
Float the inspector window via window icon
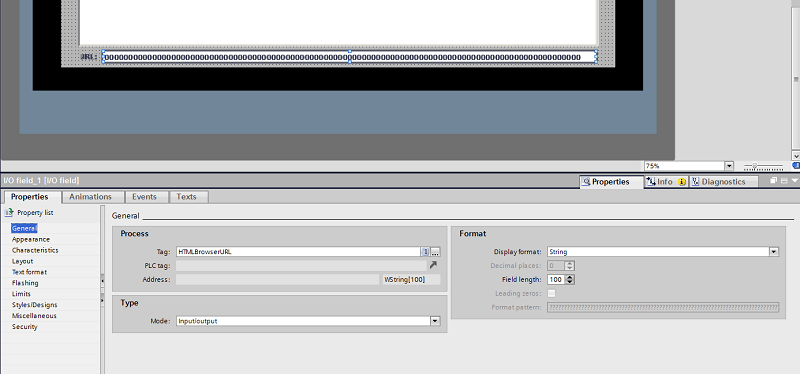point(773,181)
